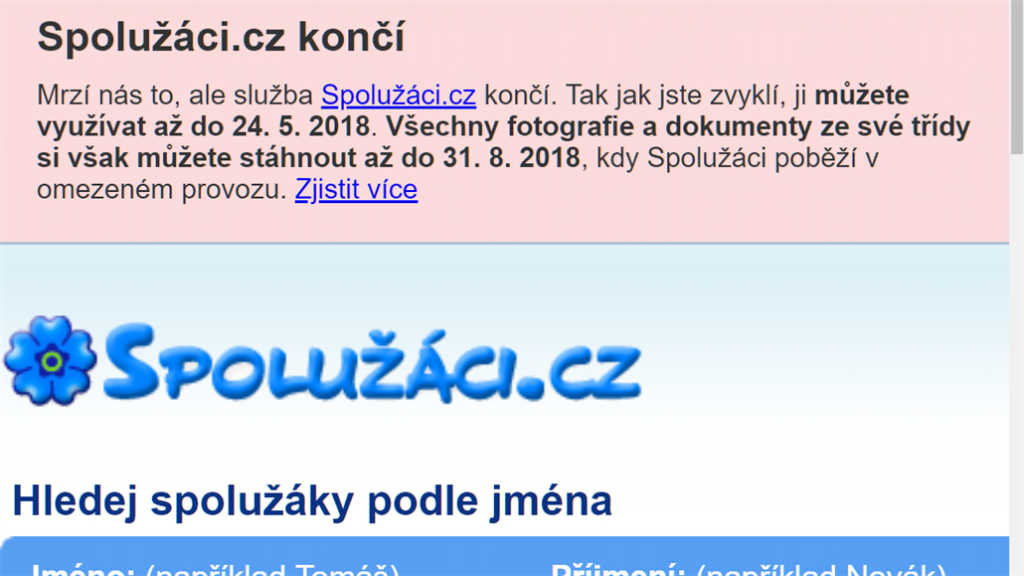Screen dimensions: 1024x576
Task: Click the words omezeném provozu
Action: click(161, 189)
